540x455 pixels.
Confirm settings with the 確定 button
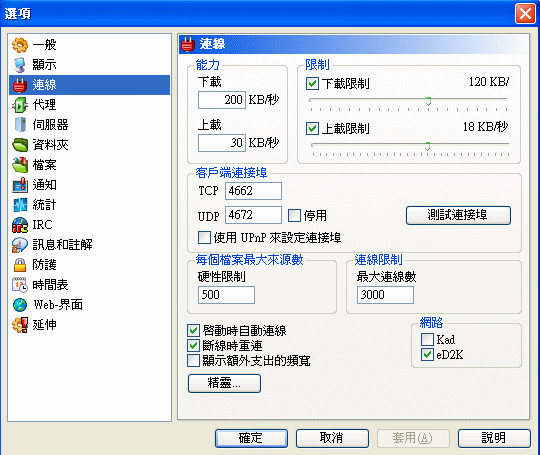pos(251,438)
